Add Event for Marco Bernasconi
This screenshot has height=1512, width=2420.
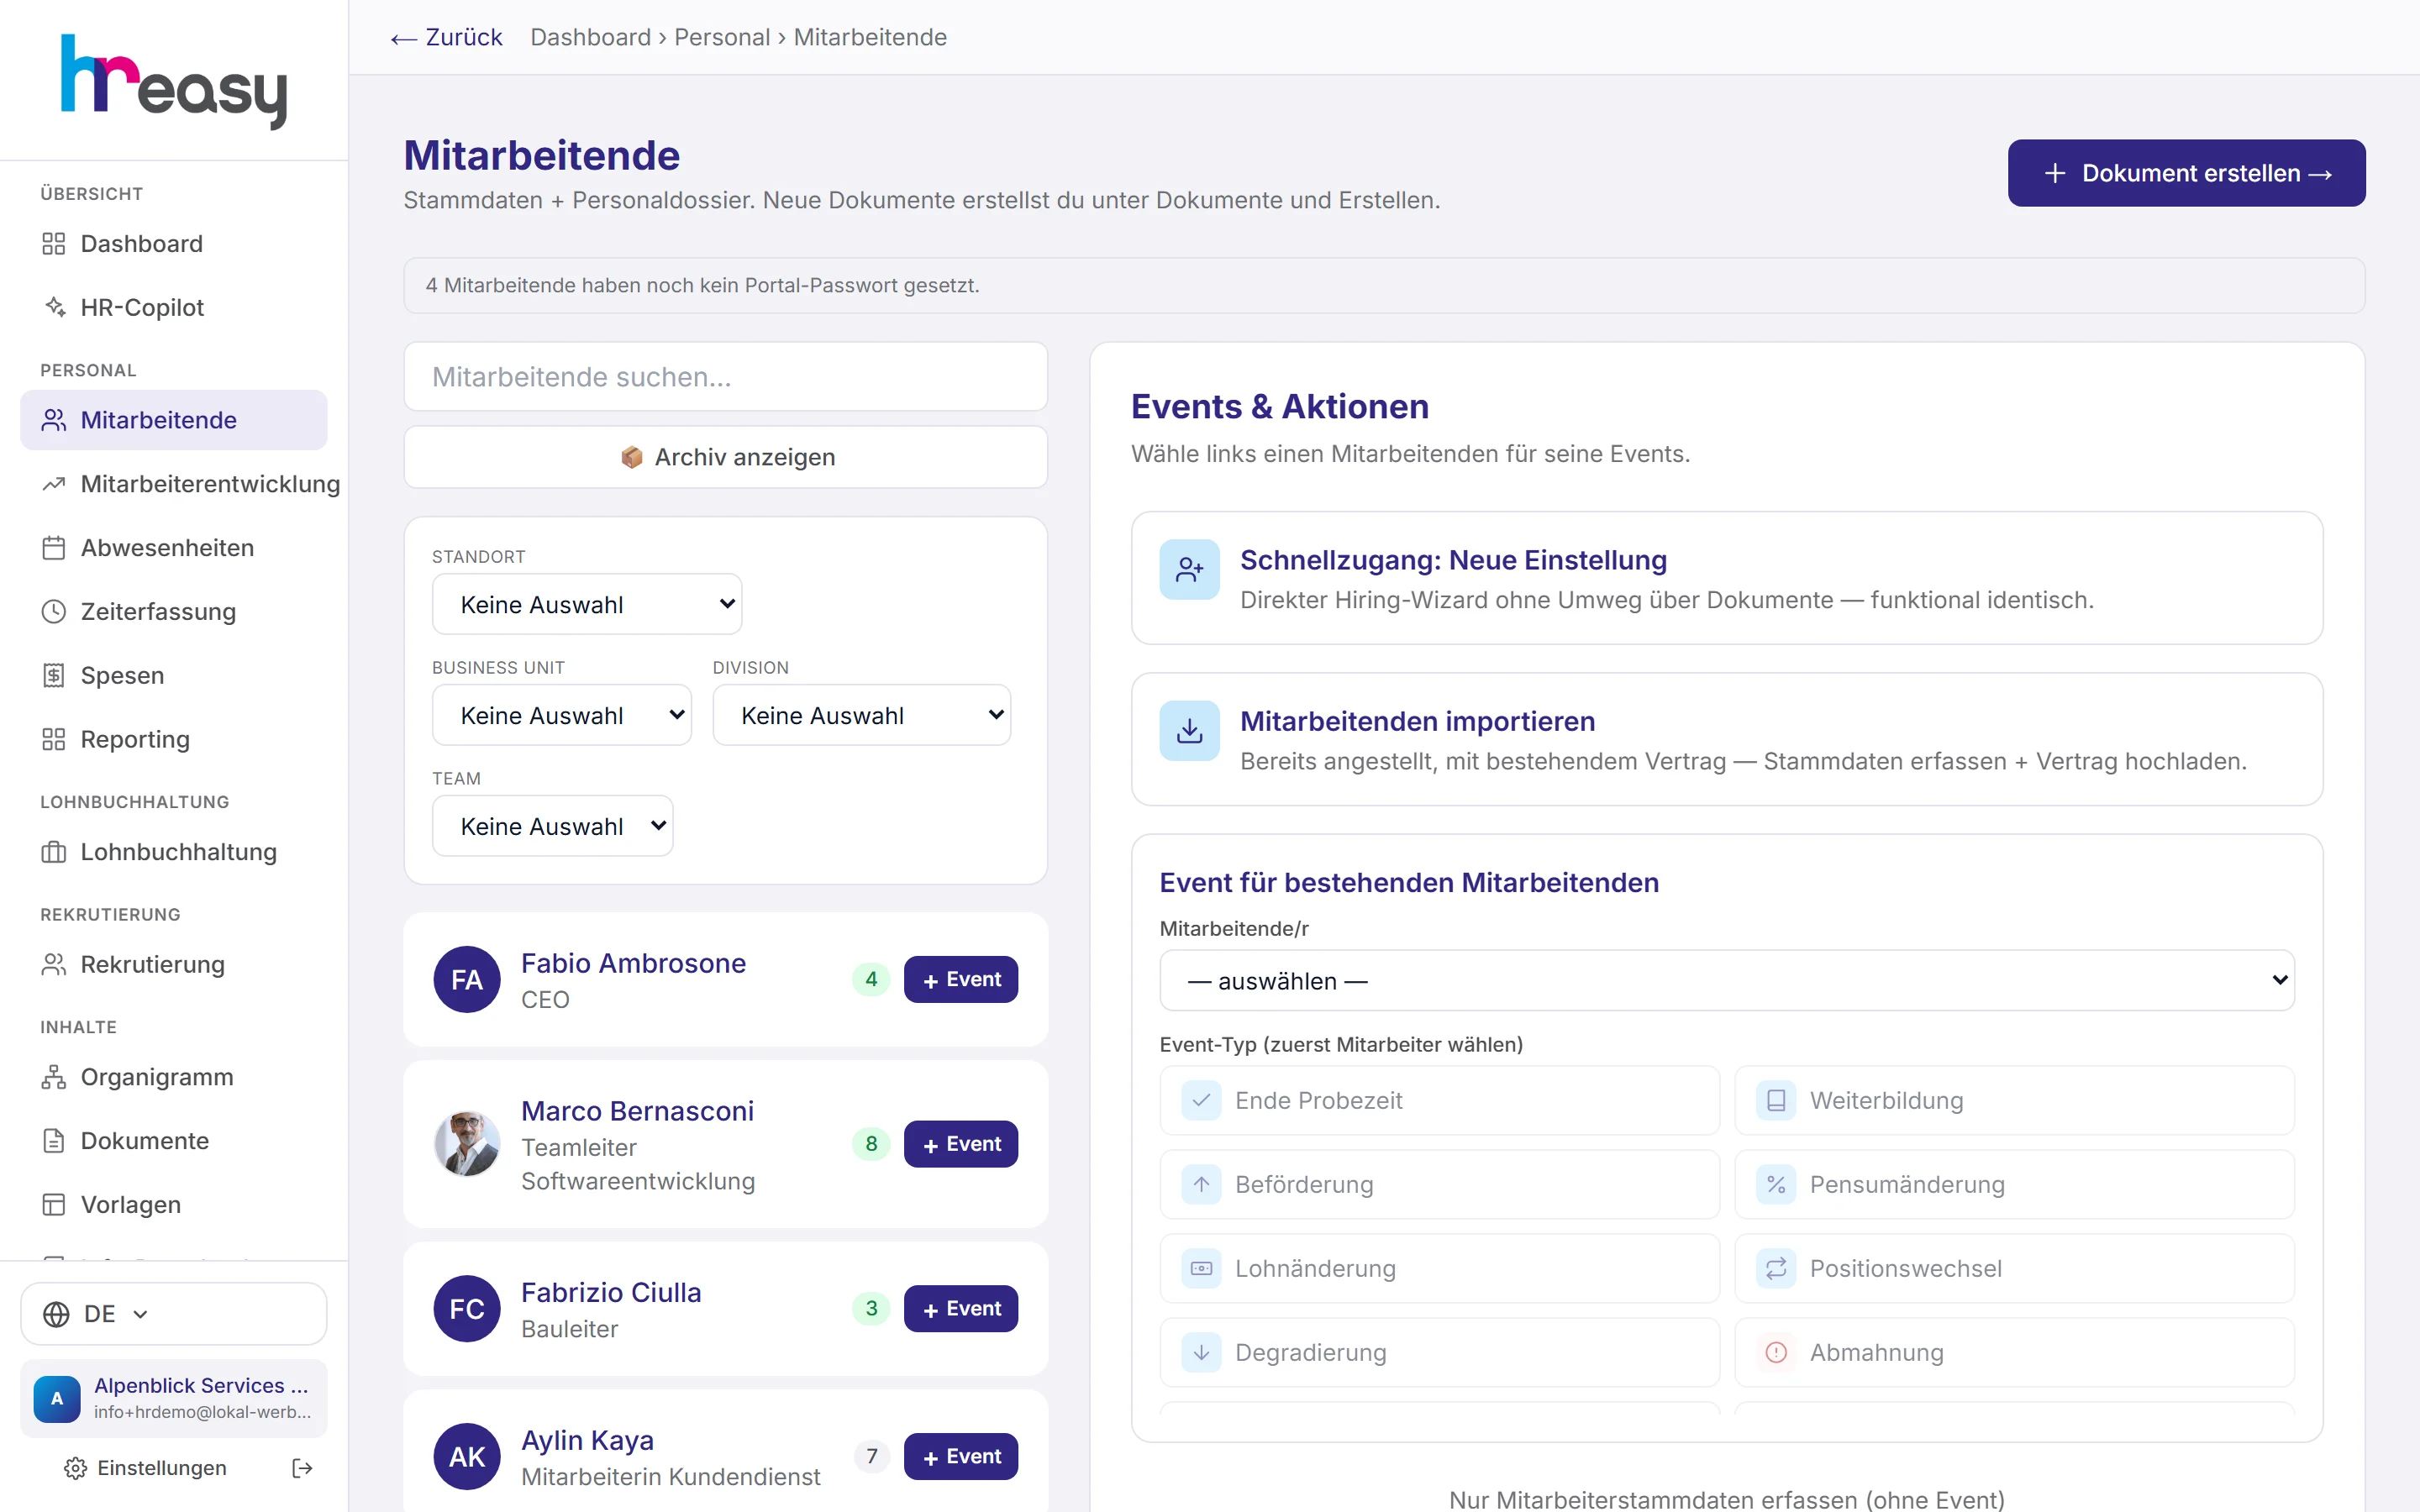[961, 1144]
